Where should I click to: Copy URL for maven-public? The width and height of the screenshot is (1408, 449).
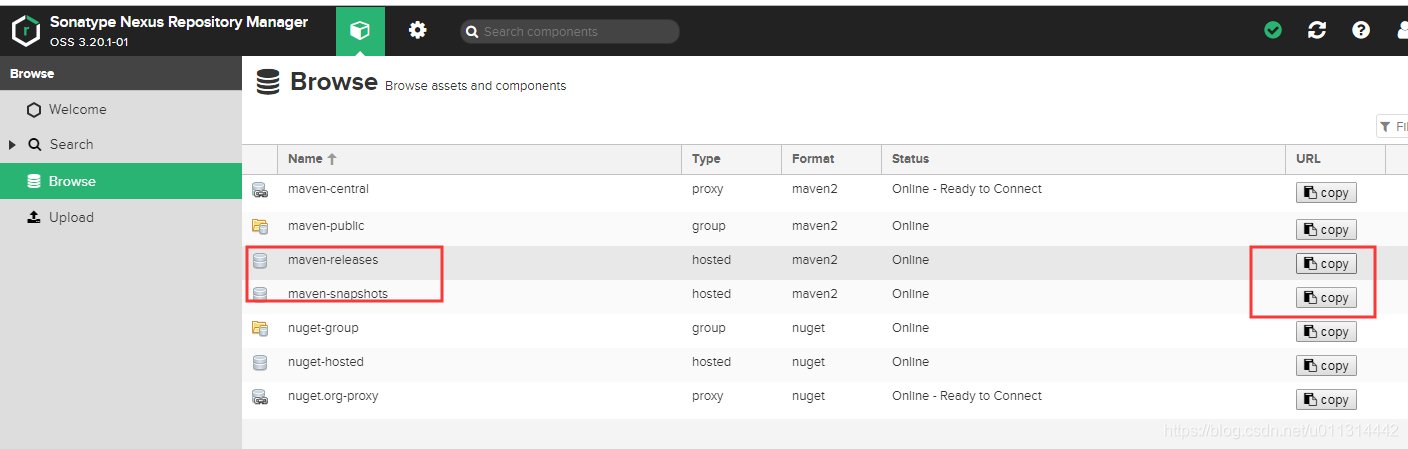pos(1326,230)
